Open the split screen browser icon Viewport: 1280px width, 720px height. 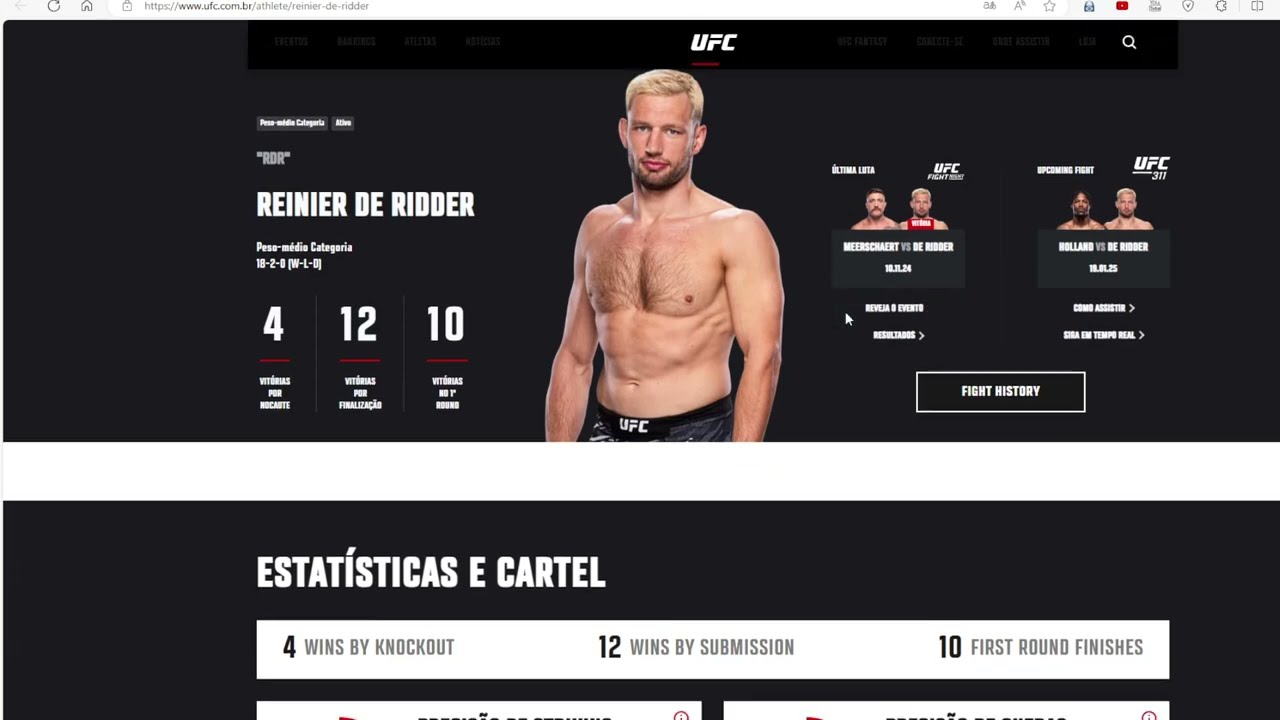click(1257, 6)
